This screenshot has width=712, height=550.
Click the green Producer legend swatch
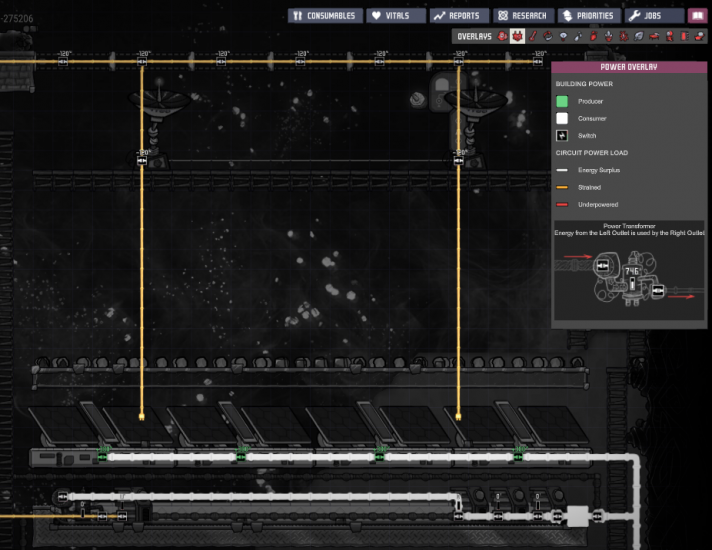coord(562,101)
